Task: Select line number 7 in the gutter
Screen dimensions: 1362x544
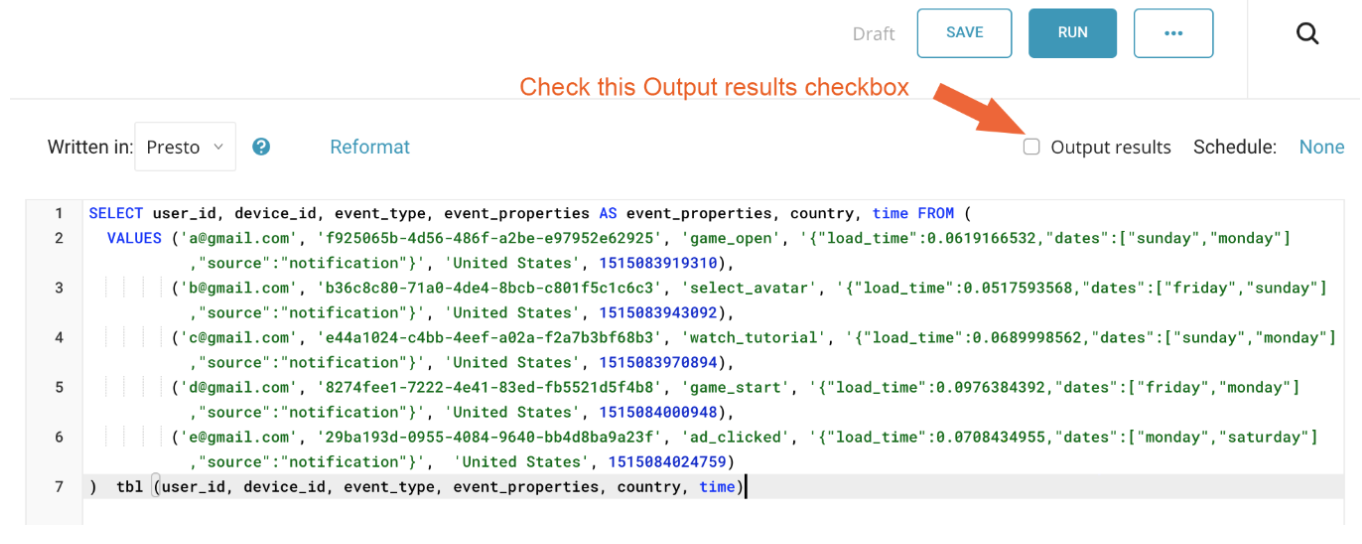Action: [59, 487]
